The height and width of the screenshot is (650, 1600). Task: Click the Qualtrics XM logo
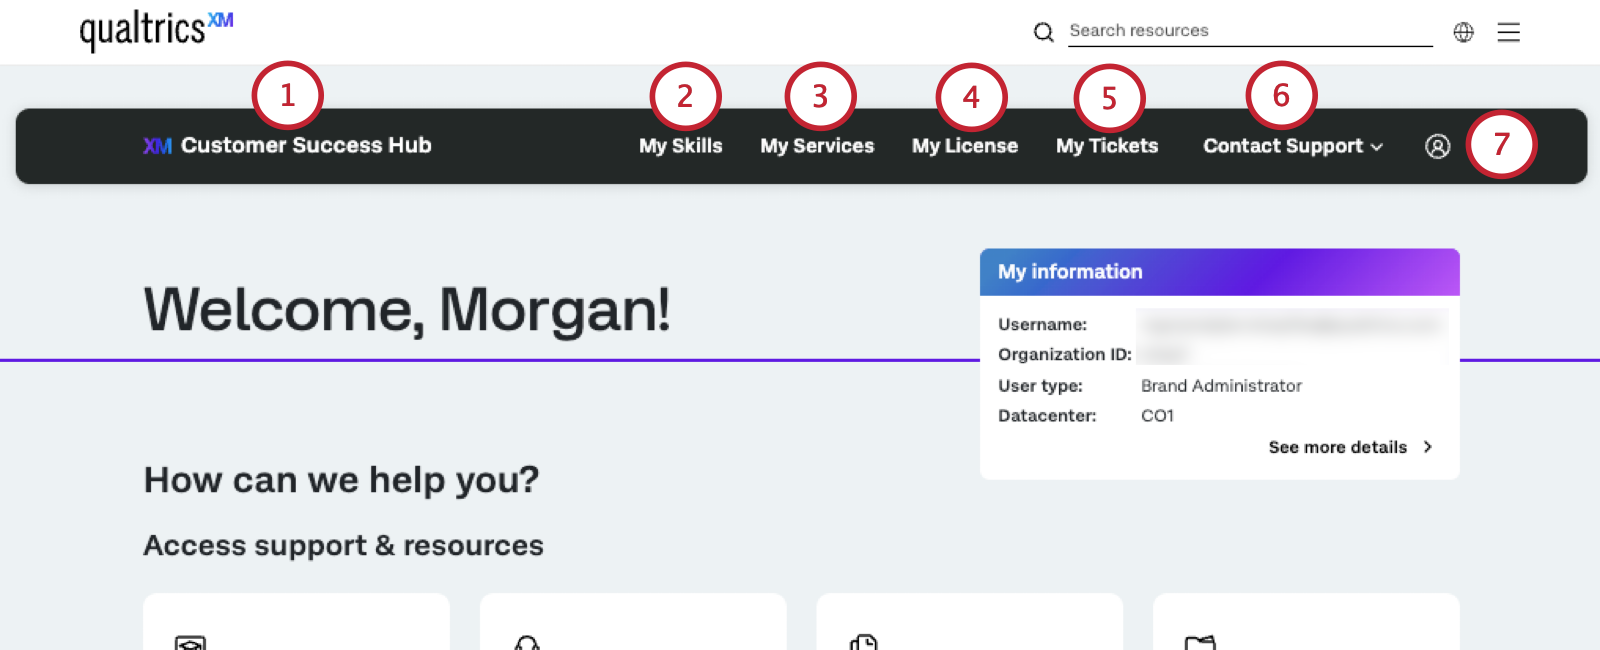pyautogui.click(x=156, y=31)
